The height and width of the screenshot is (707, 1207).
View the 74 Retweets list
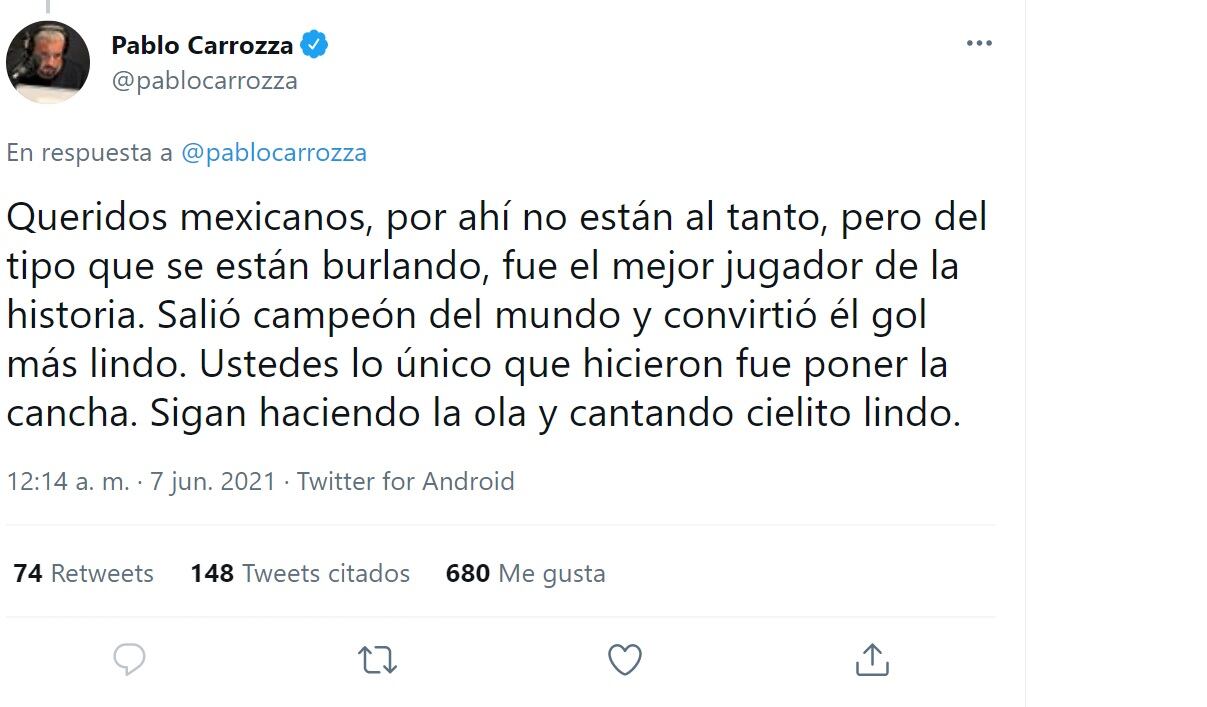click(x=84, y=573)
